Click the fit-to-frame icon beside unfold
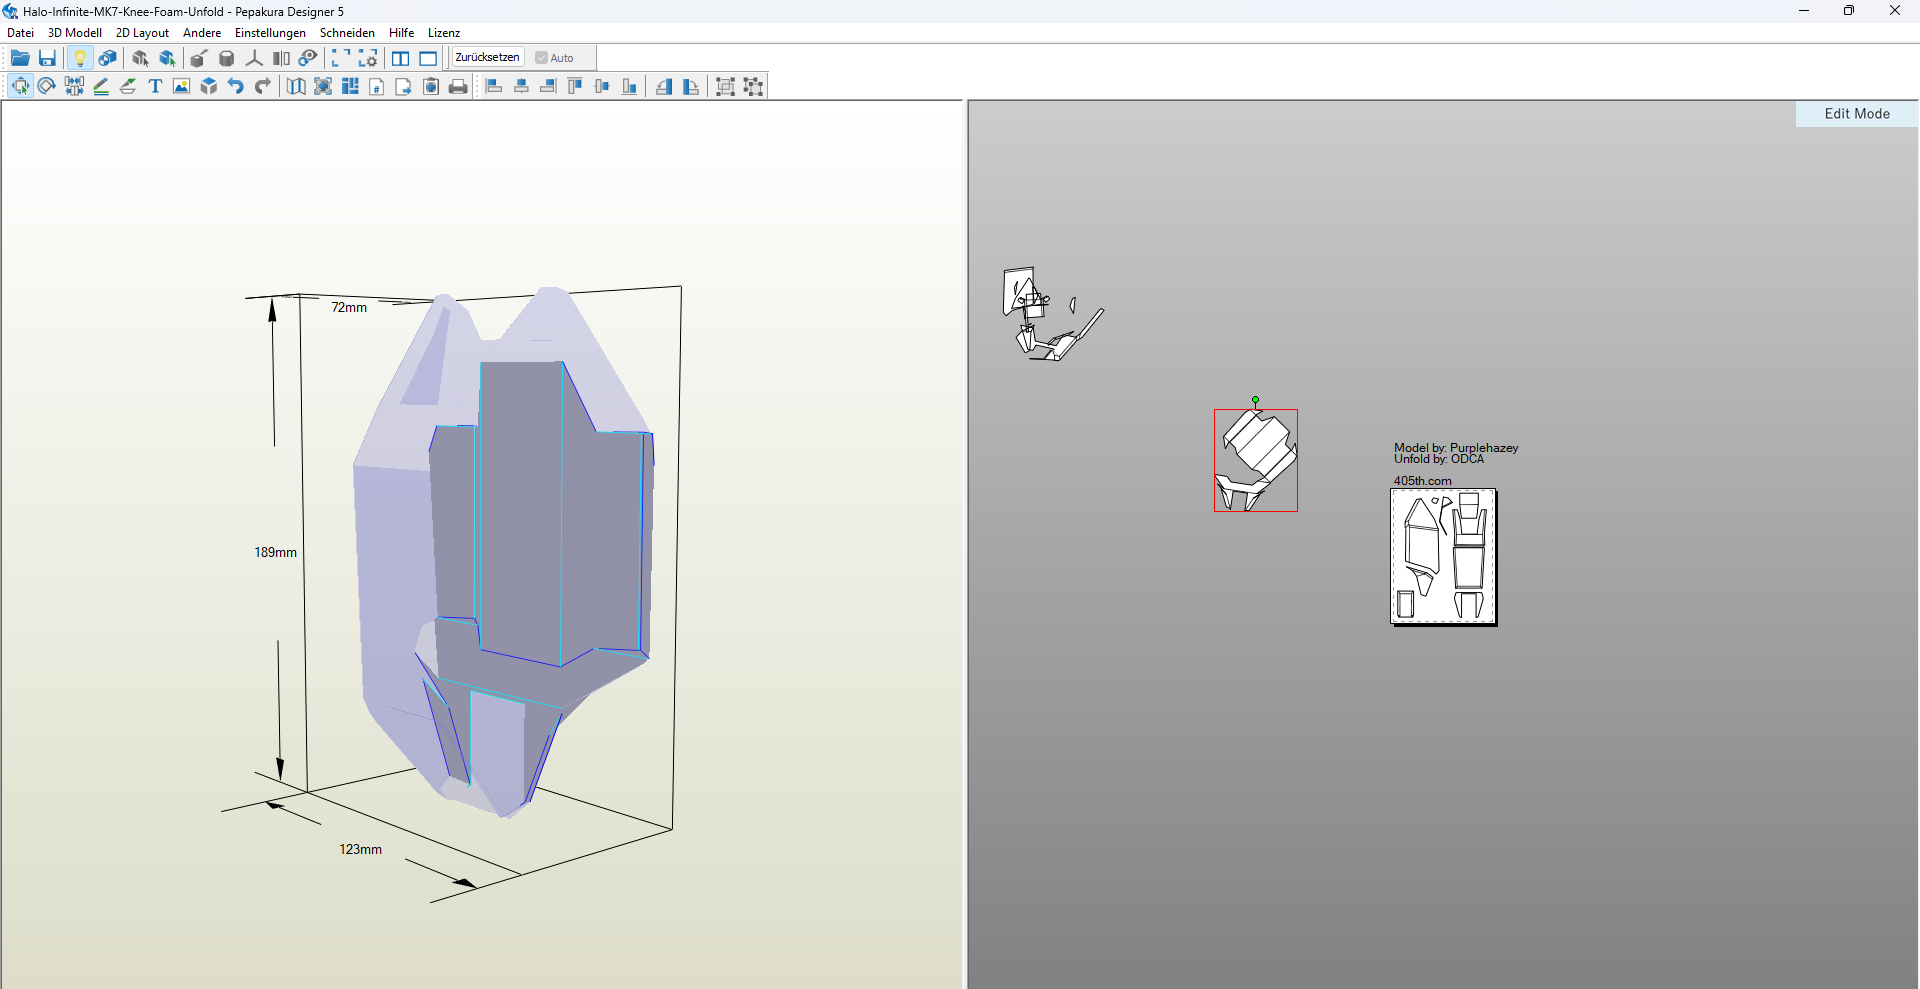This screenshot has width=1920, height=989. (323, 86)
